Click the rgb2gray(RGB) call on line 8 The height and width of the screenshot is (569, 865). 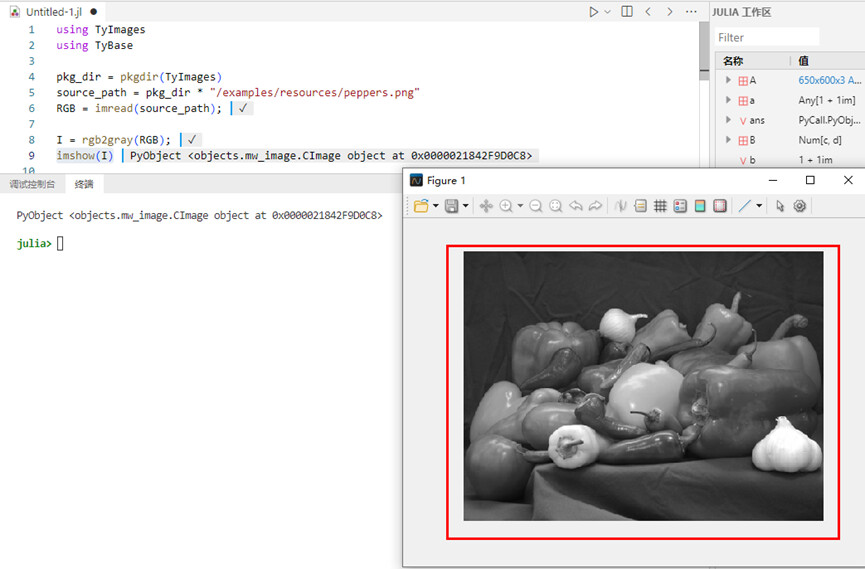click(122, 140)
